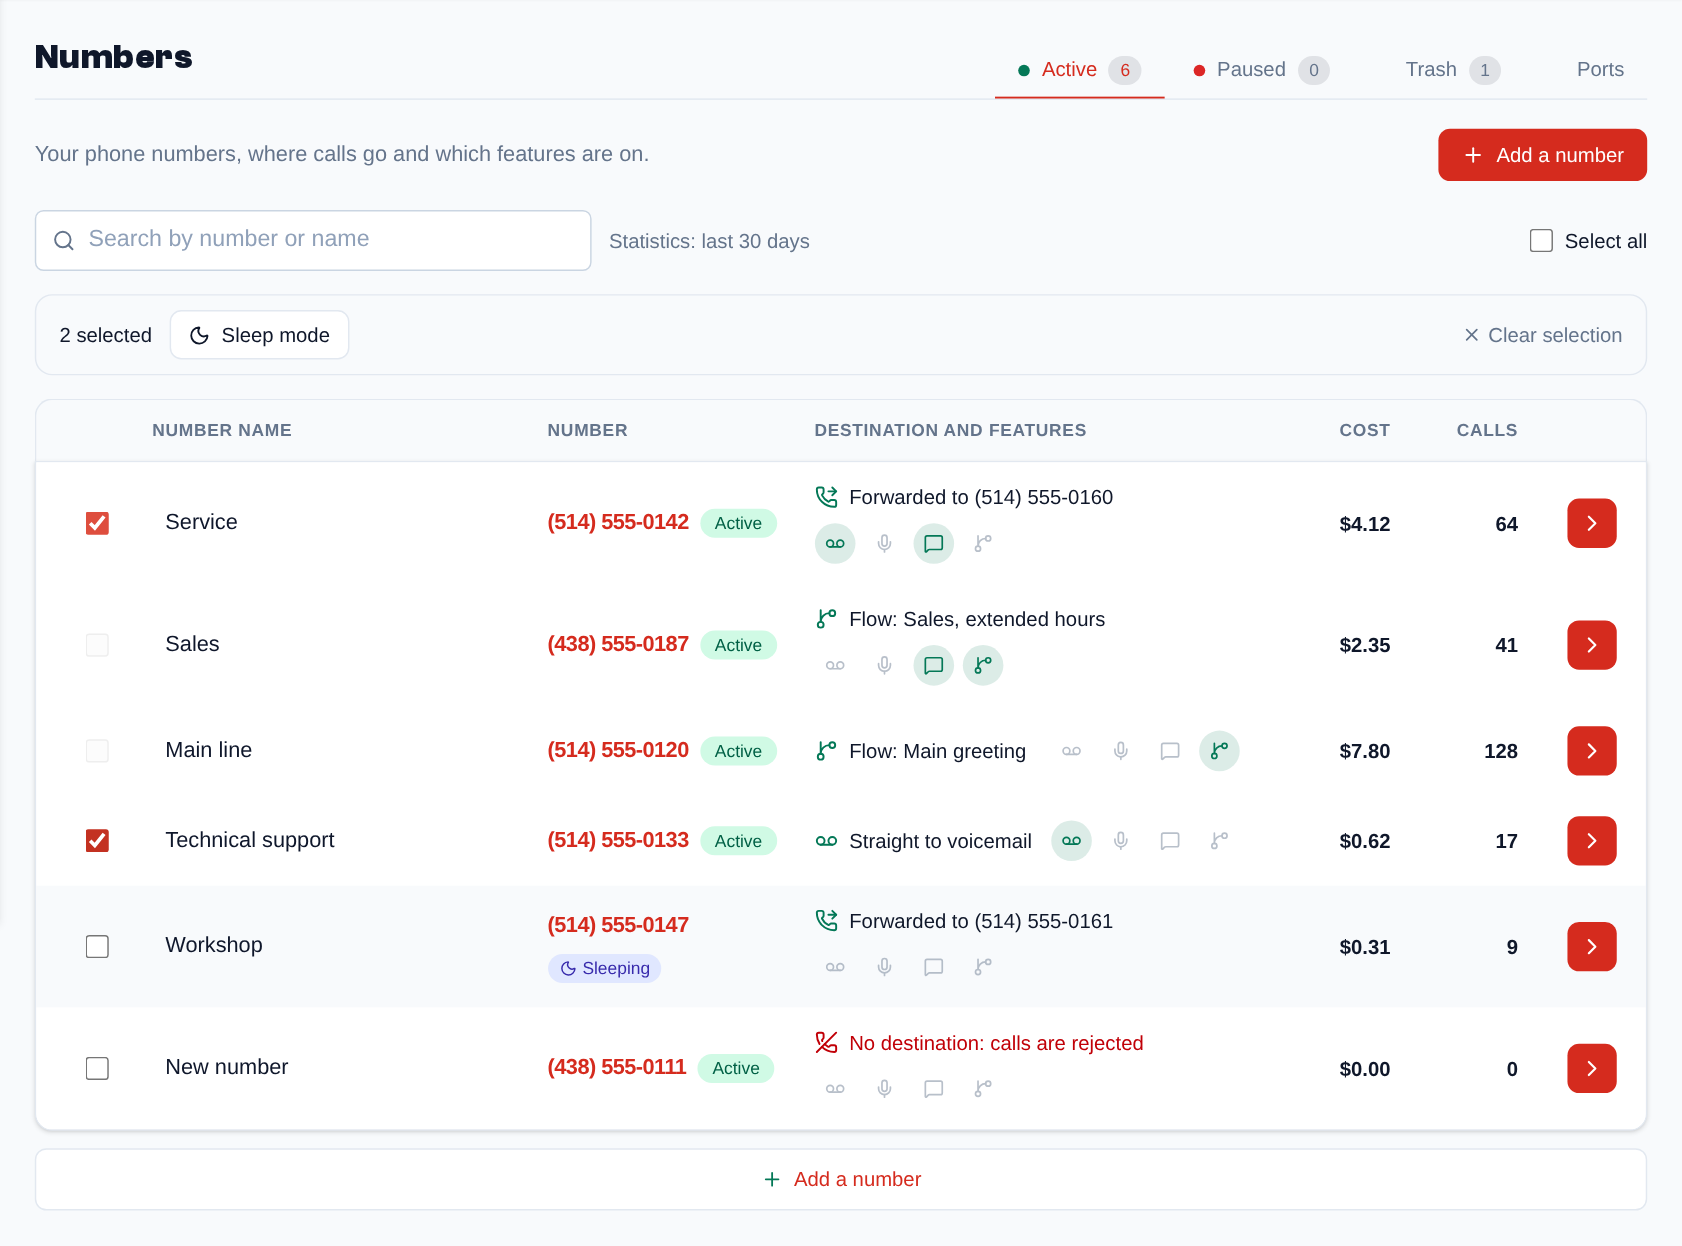The image size is (1682, 1246).
Task: Toggle microphone icon in Workshop row
Action: pyautogui.click(x=884, y=967)
